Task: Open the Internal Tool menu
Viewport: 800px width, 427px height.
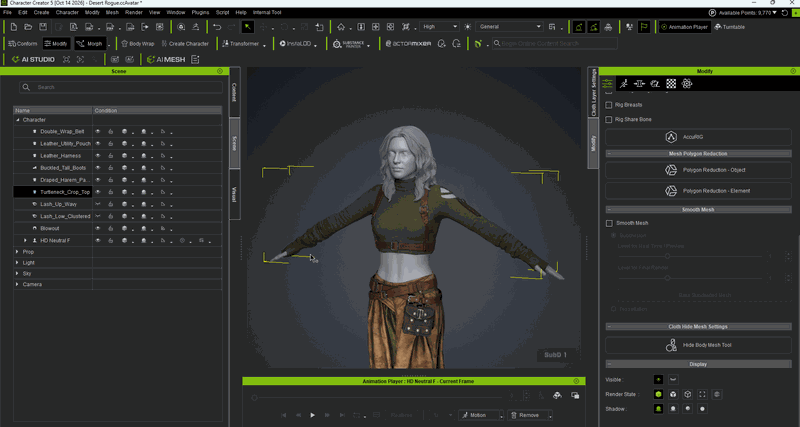Action: pos(267,12)
